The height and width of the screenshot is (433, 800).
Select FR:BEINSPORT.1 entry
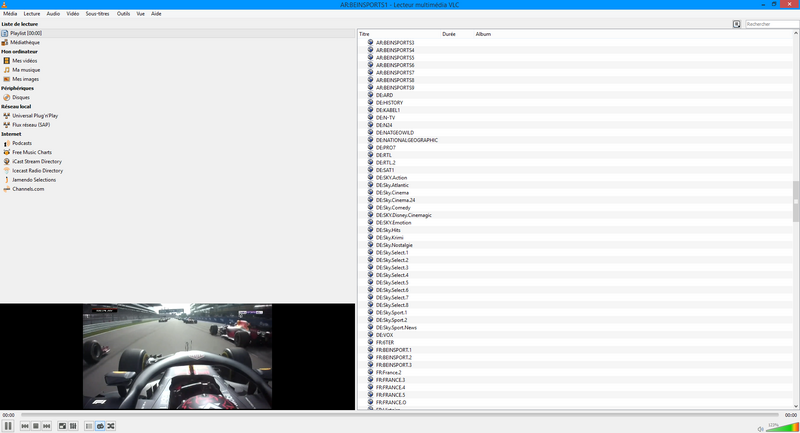(393, 350)
